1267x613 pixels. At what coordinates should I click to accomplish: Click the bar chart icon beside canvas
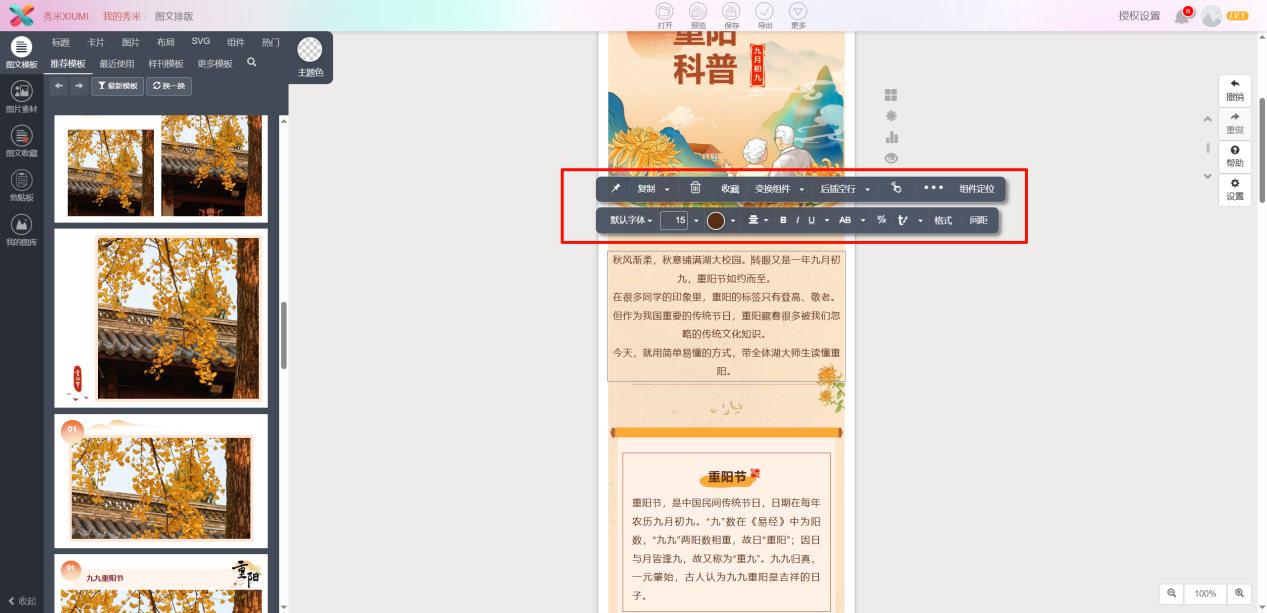pyautogui.click(x=891, y=137)
